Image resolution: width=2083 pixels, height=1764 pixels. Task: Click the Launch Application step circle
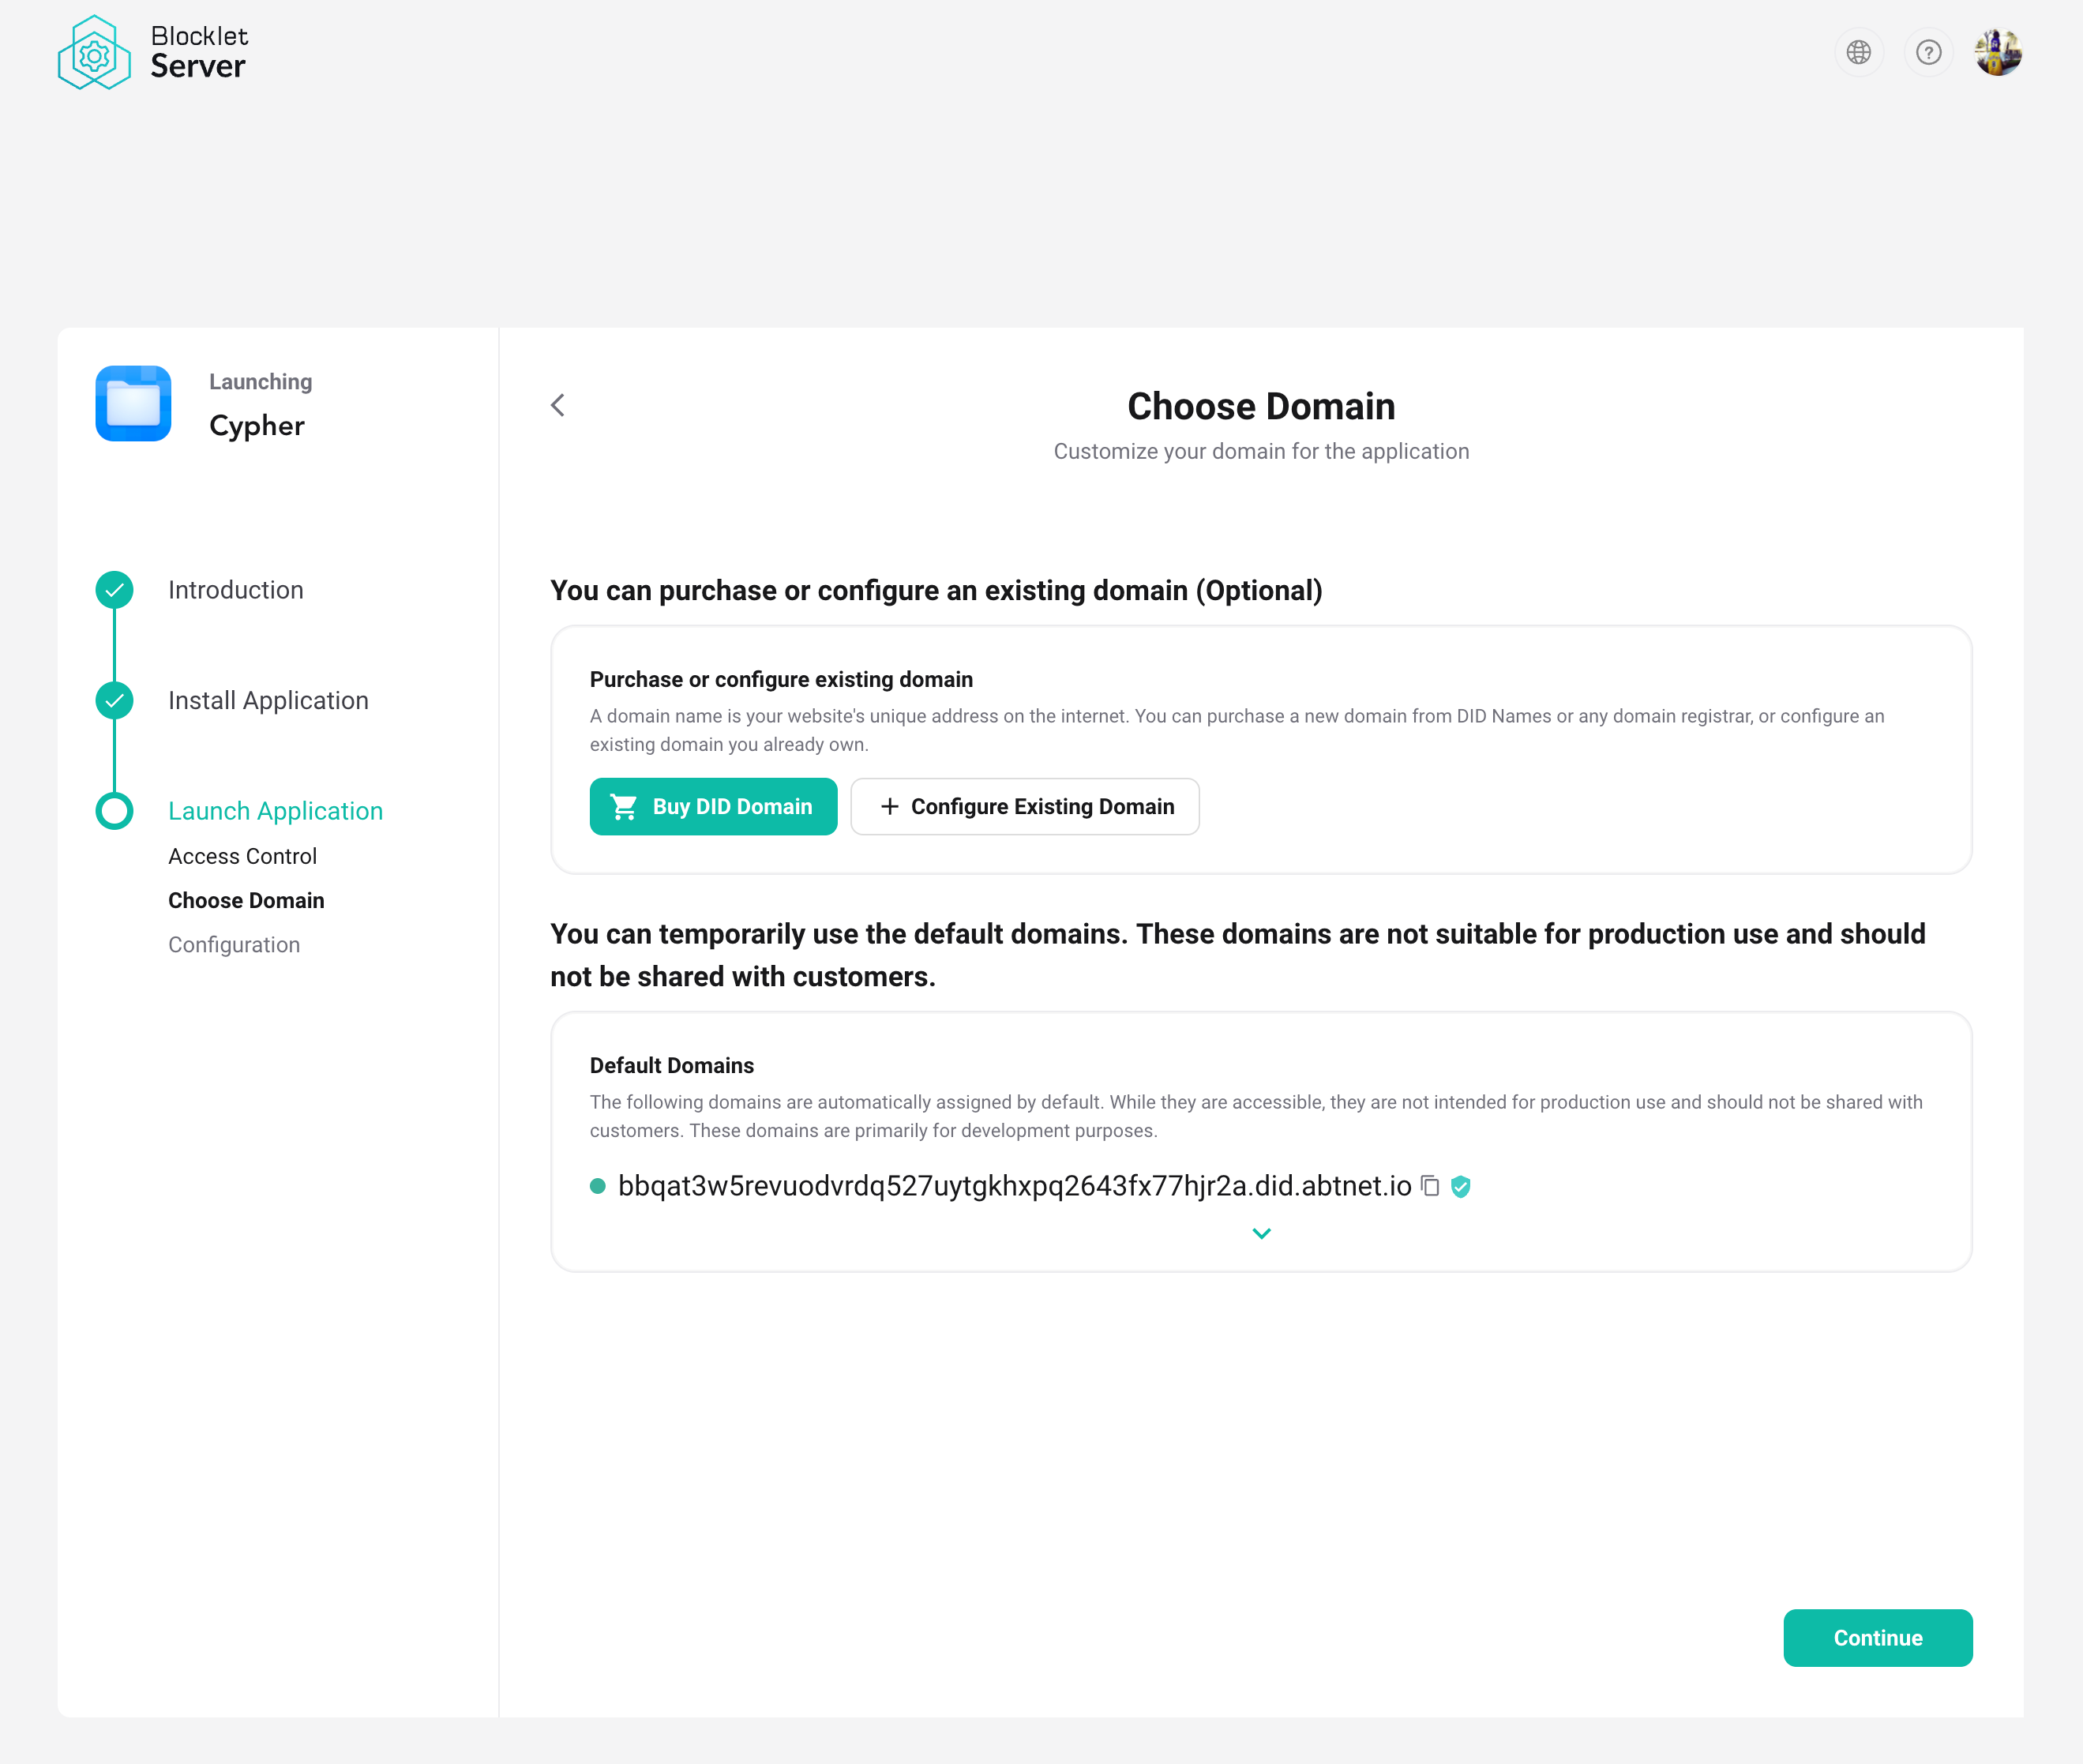point(114,811)
